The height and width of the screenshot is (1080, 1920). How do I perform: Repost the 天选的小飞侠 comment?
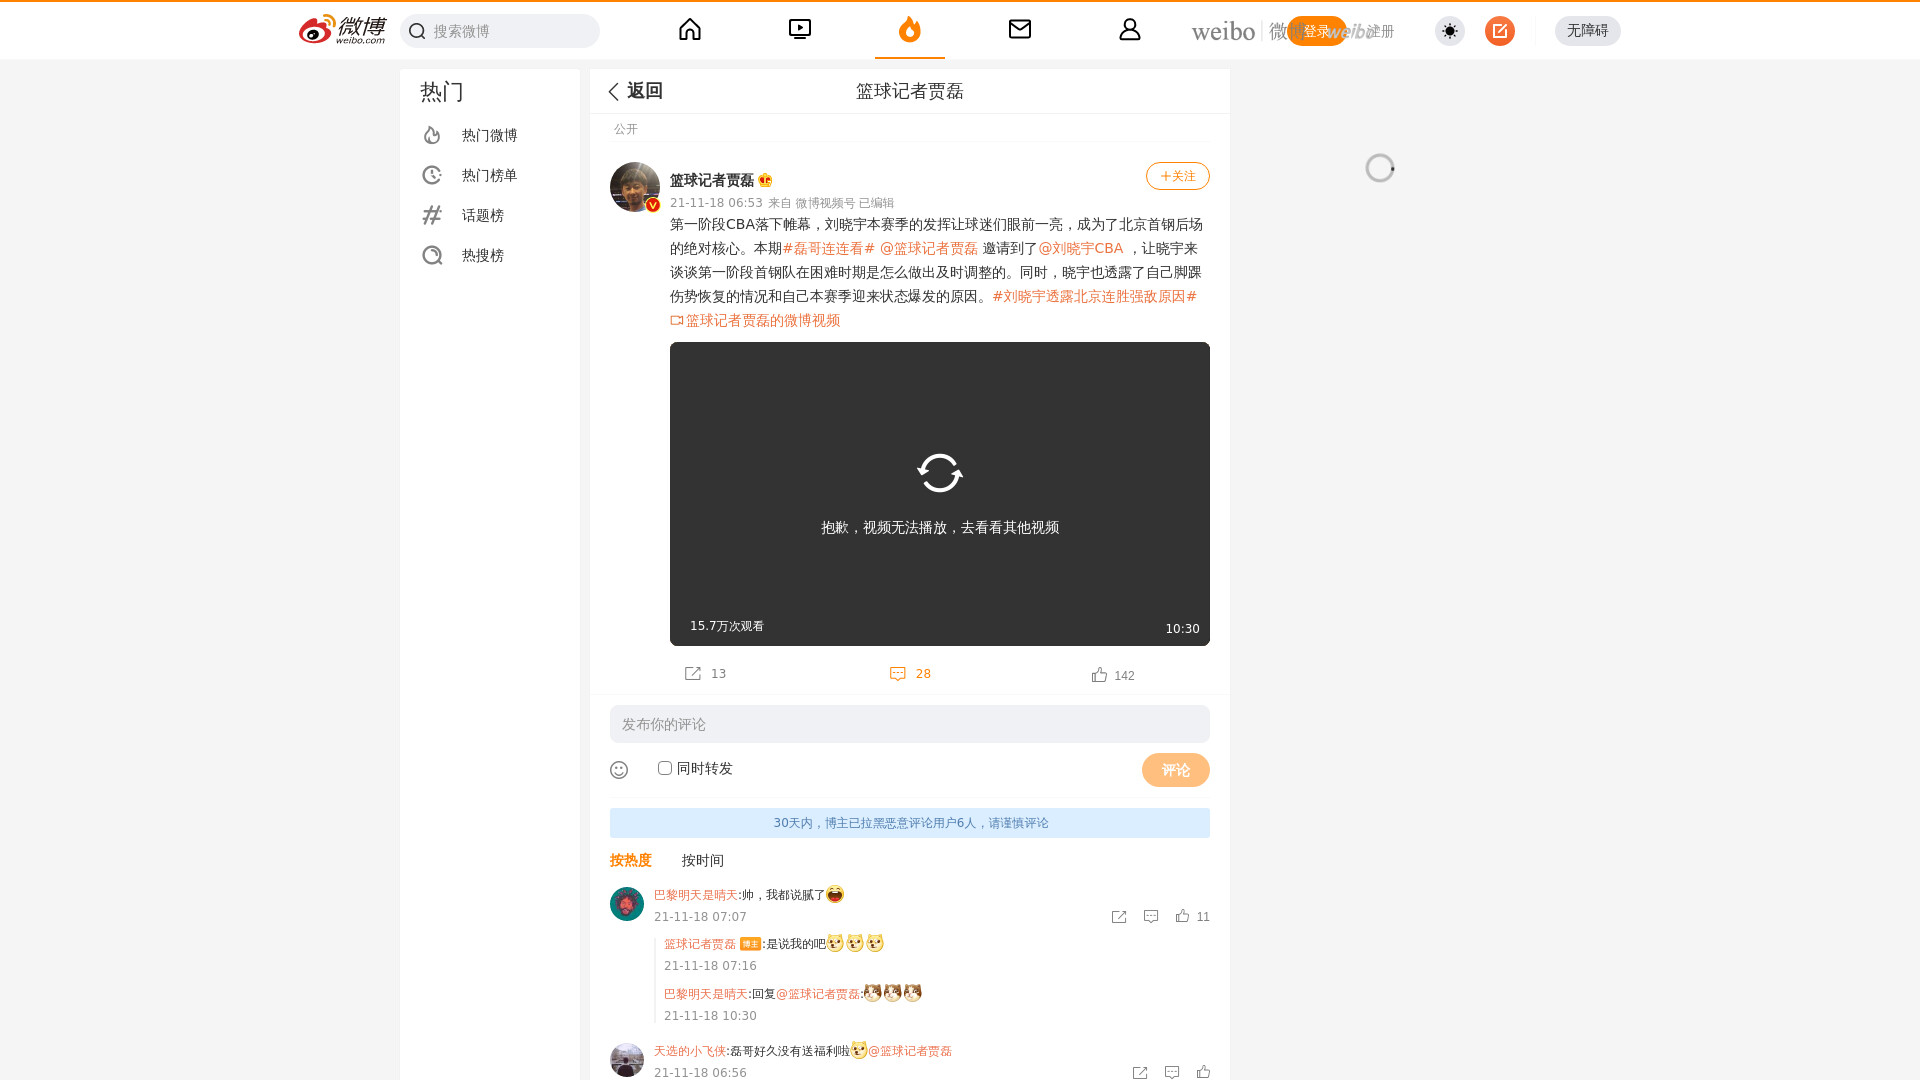[x=1140, y=1073]
